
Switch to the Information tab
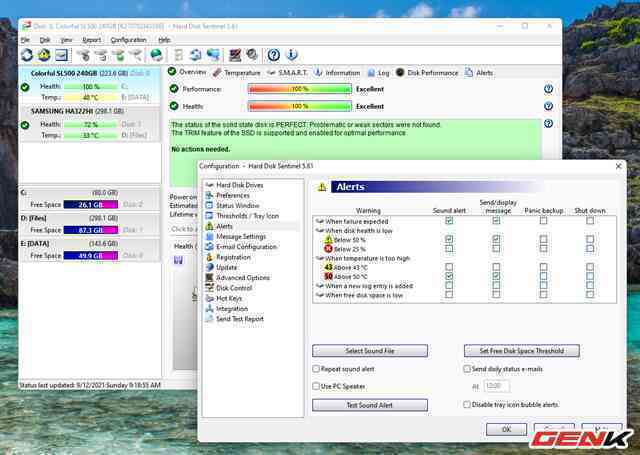click(x=337, y=73)
